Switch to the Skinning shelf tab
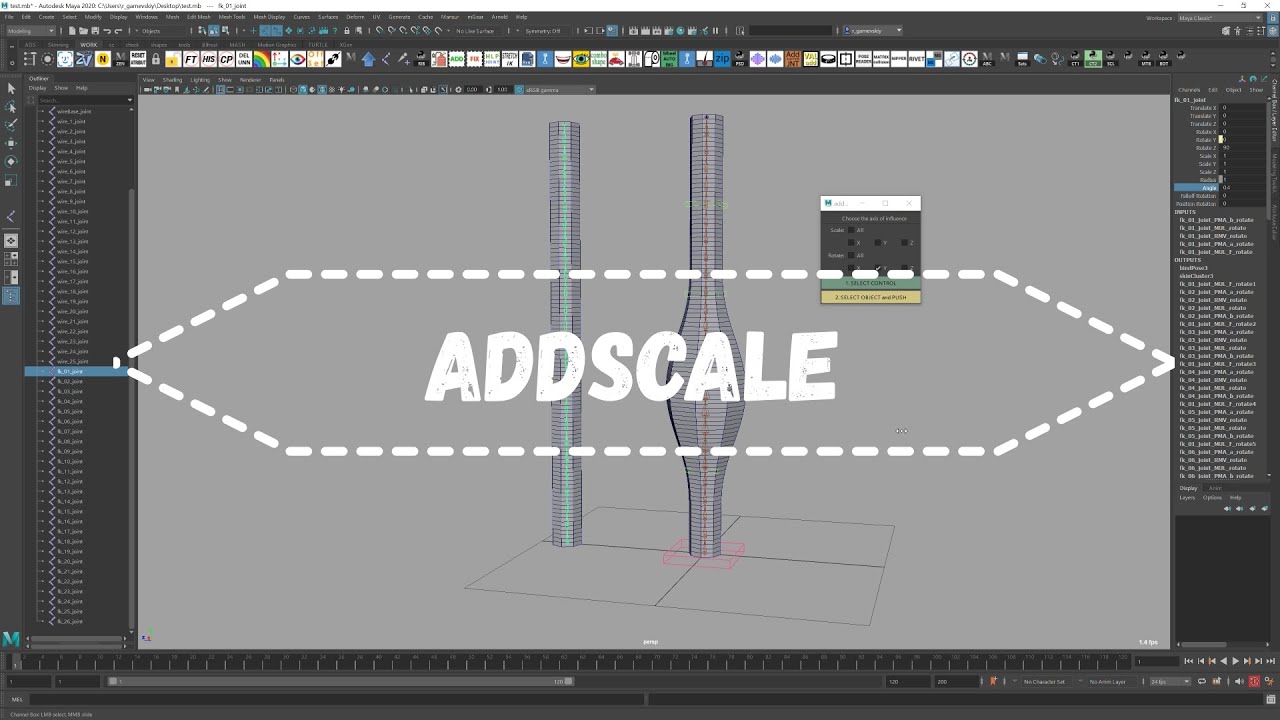The image size is (1280, 720). 58,45
